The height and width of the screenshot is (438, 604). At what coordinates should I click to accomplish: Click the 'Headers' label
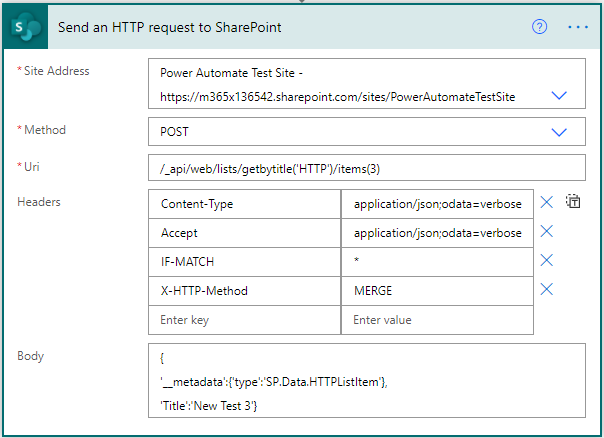tap(39, 202)
